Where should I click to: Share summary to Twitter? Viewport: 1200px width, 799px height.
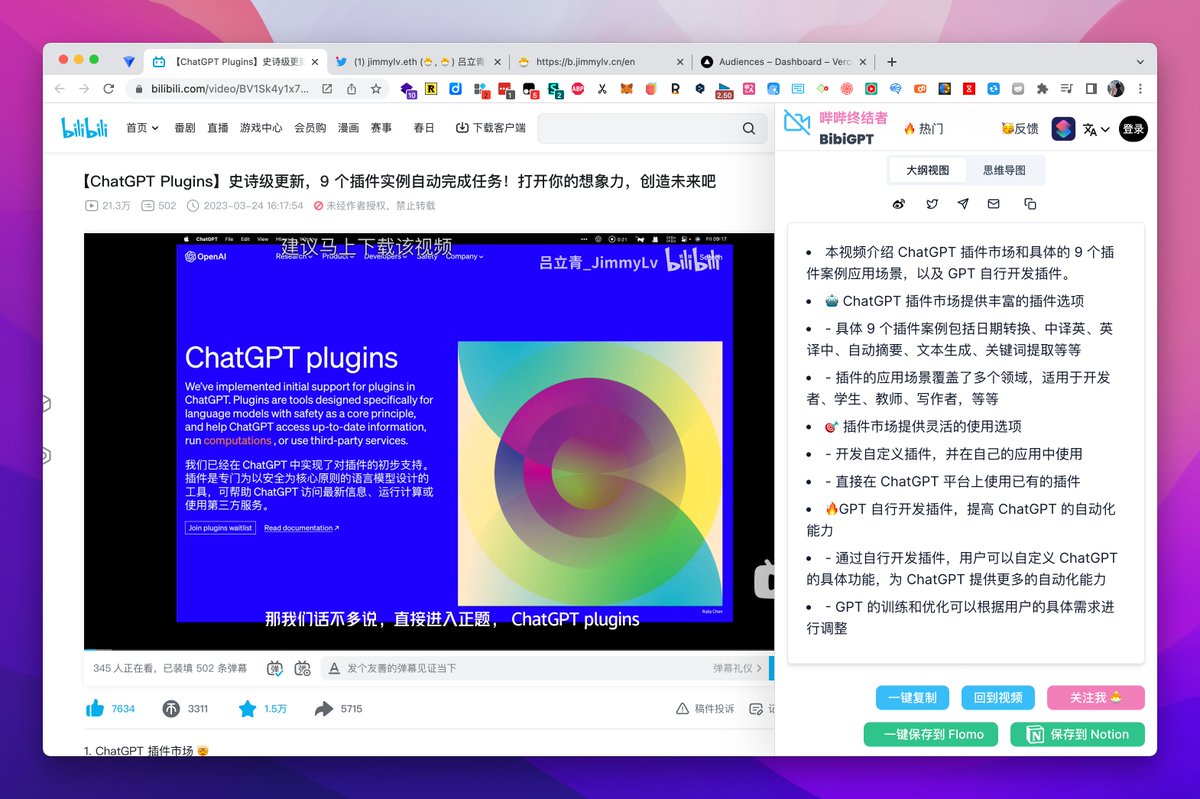932,204
